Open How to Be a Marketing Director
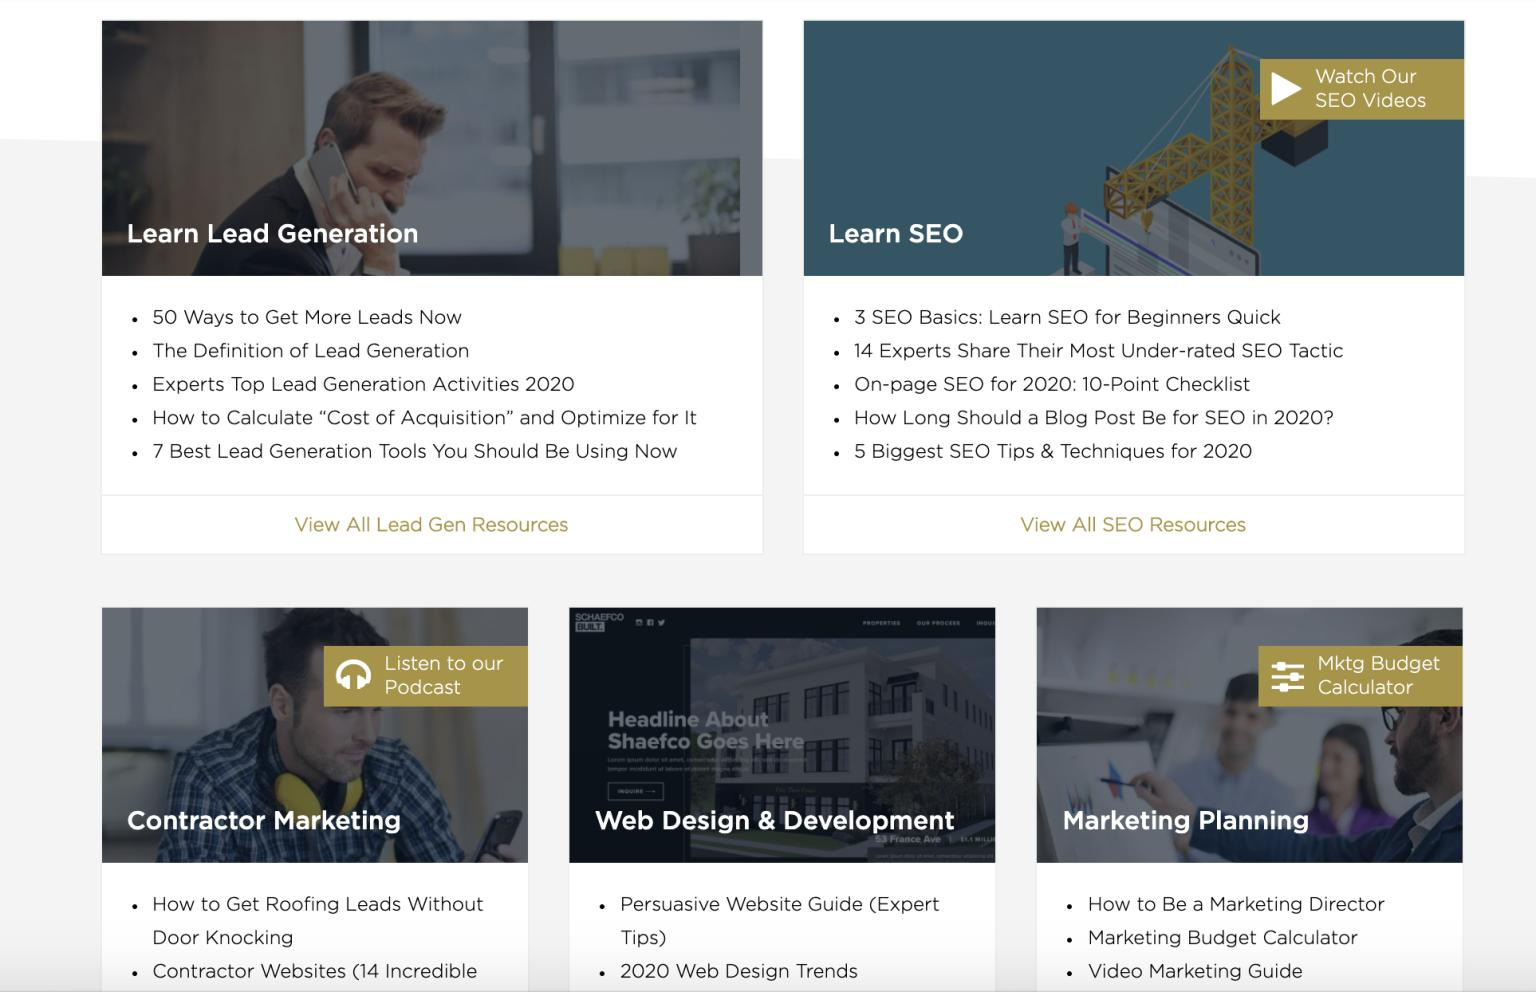 coord(1236,904)
